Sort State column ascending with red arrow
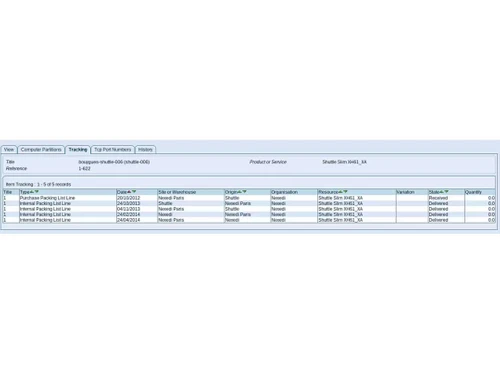Viewport: 500px width, 375px height. 442,192
